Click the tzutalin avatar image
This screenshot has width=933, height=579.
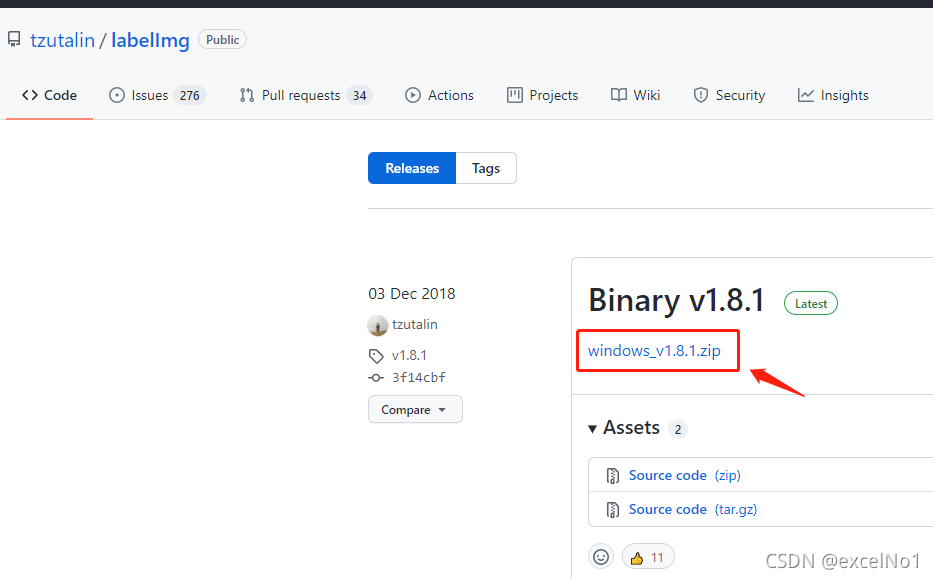[378, 325]
